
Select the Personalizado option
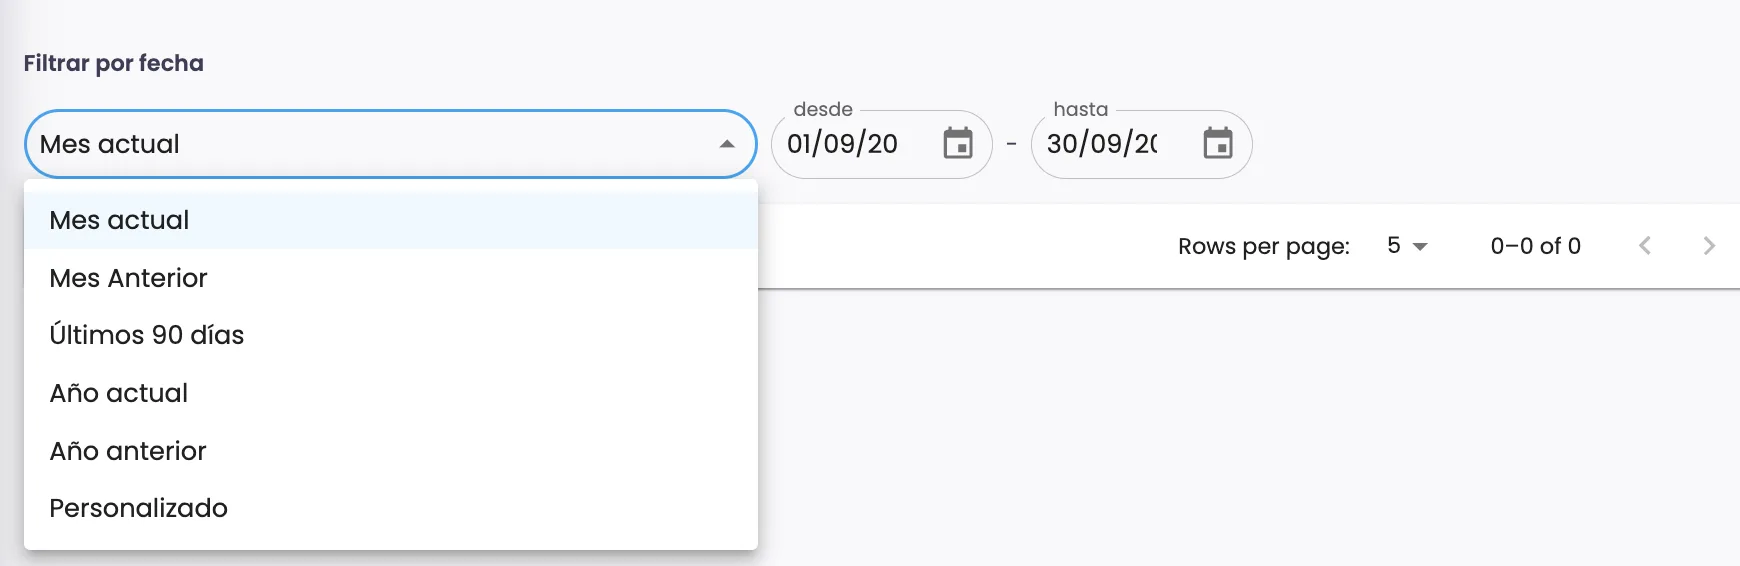pos(139,508)
